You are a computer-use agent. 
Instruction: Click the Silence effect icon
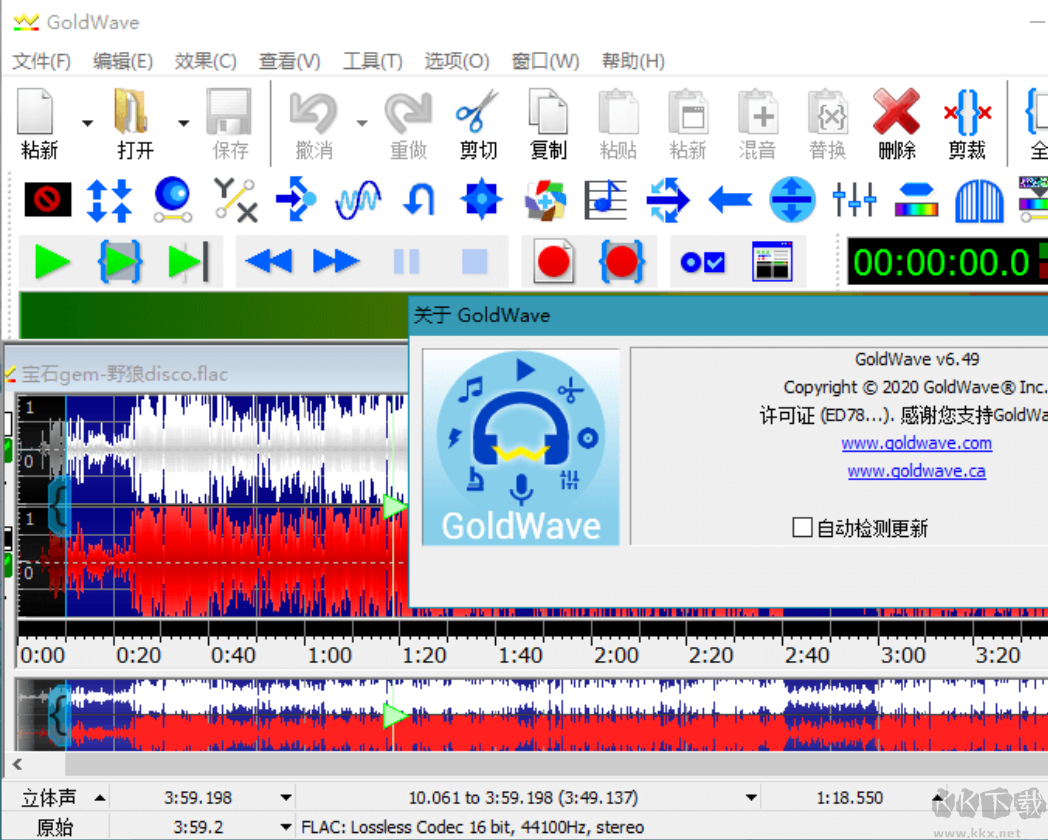(47, 200)
